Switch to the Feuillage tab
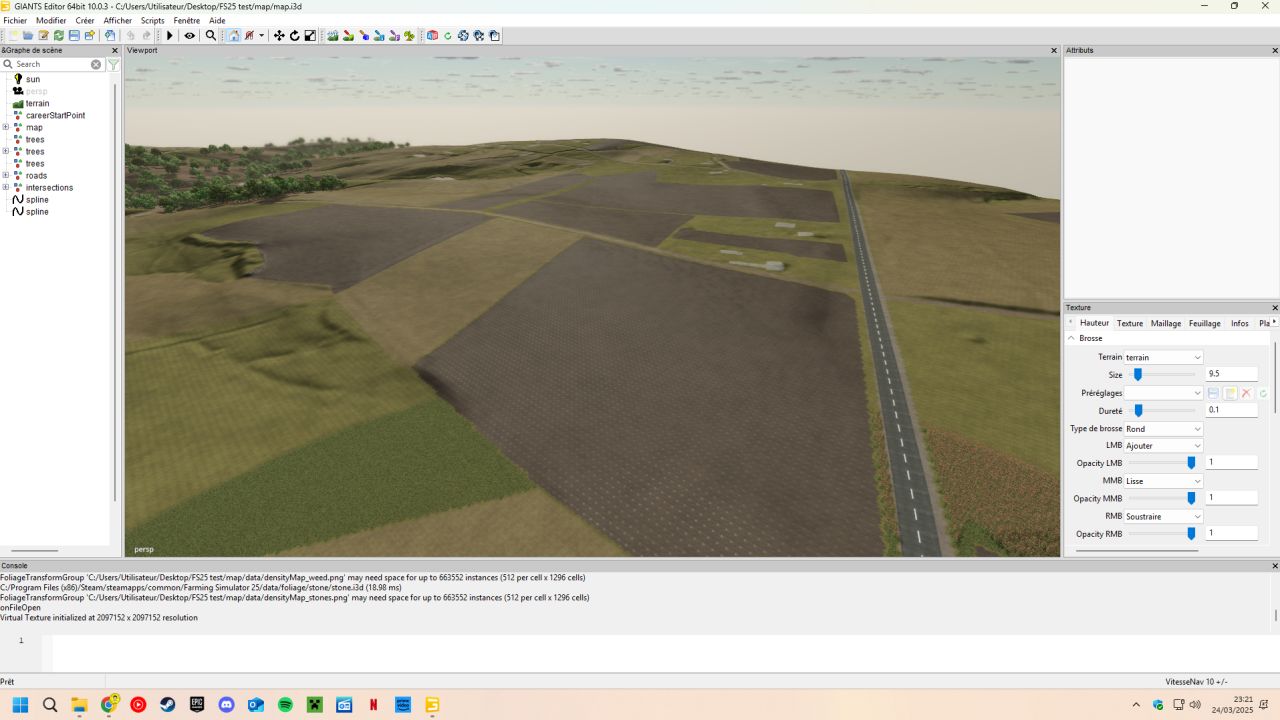This screenshot has height=720, width=1280. 1205,323
